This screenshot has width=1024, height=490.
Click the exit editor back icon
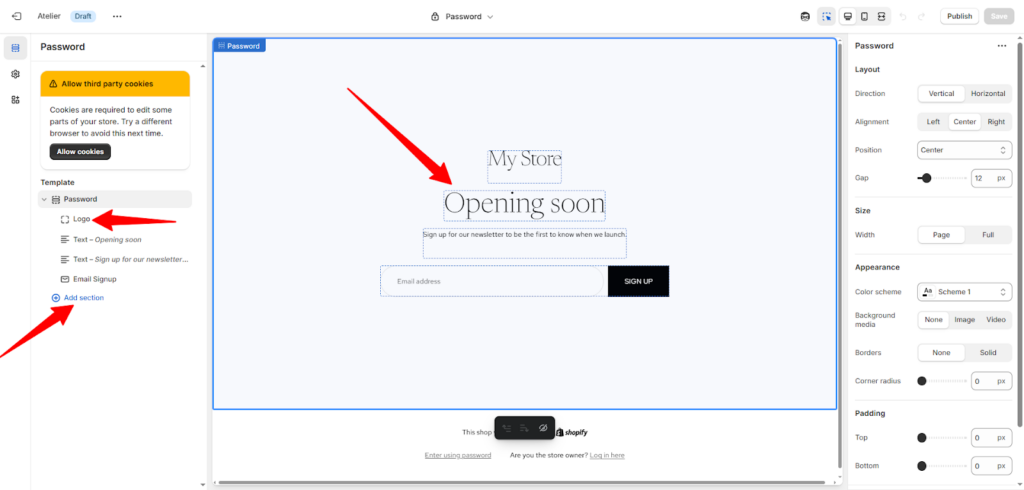16,16
